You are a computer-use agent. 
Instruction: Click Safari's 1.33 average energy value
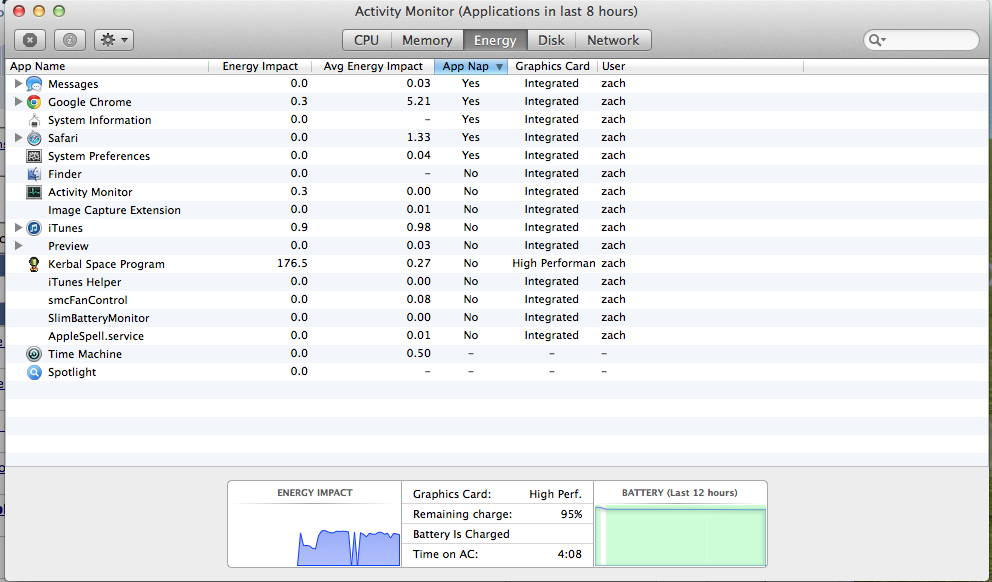[x=419, y=137]
